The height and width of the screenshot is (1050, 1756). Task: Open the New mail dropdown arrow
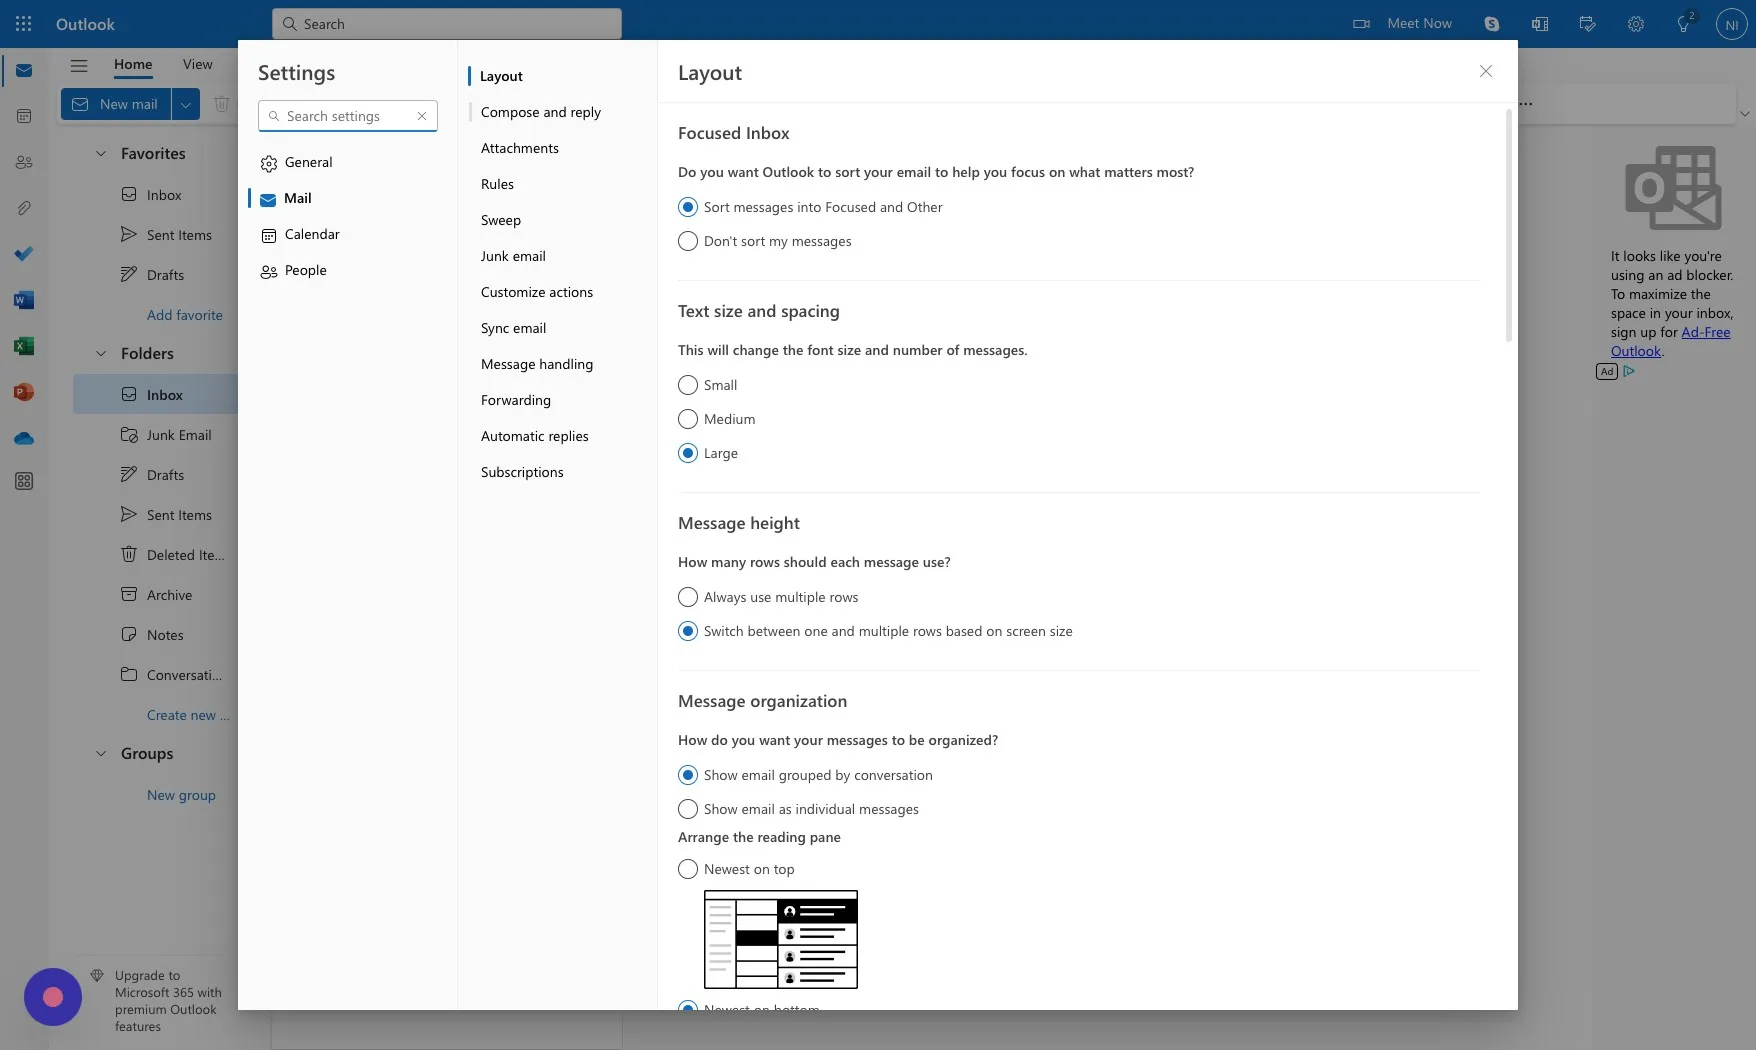(x=186, y=104)
